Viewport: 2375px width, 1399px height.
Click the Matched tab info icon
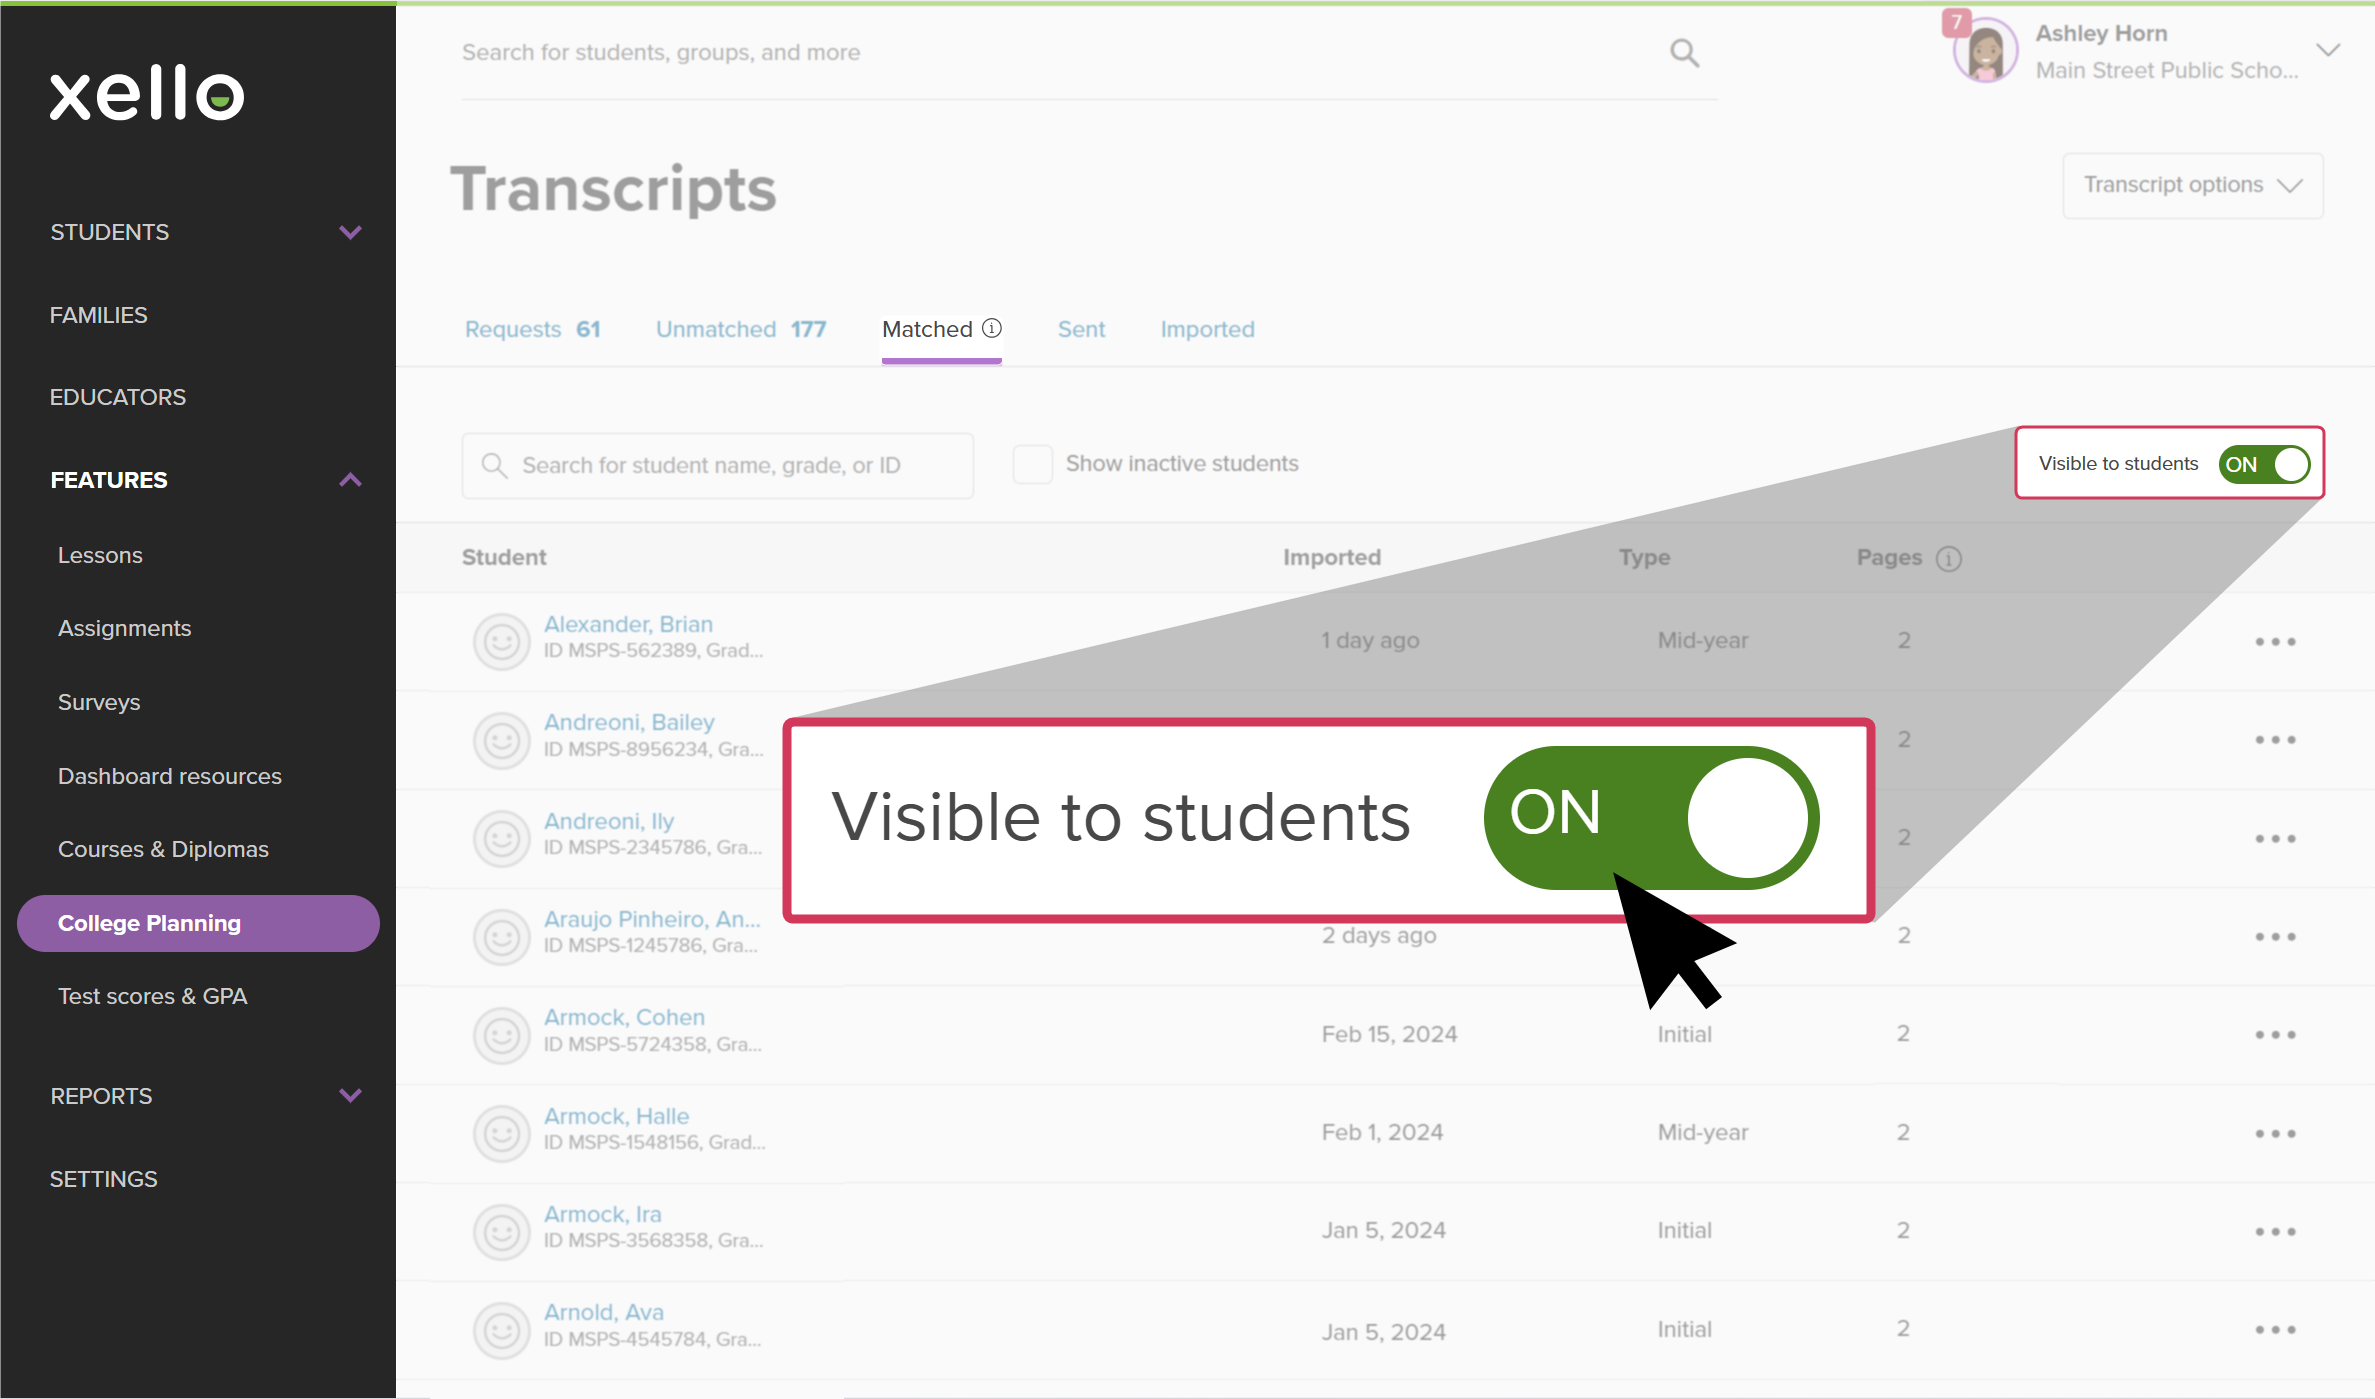pyautogui.click(x=992, y=328)
